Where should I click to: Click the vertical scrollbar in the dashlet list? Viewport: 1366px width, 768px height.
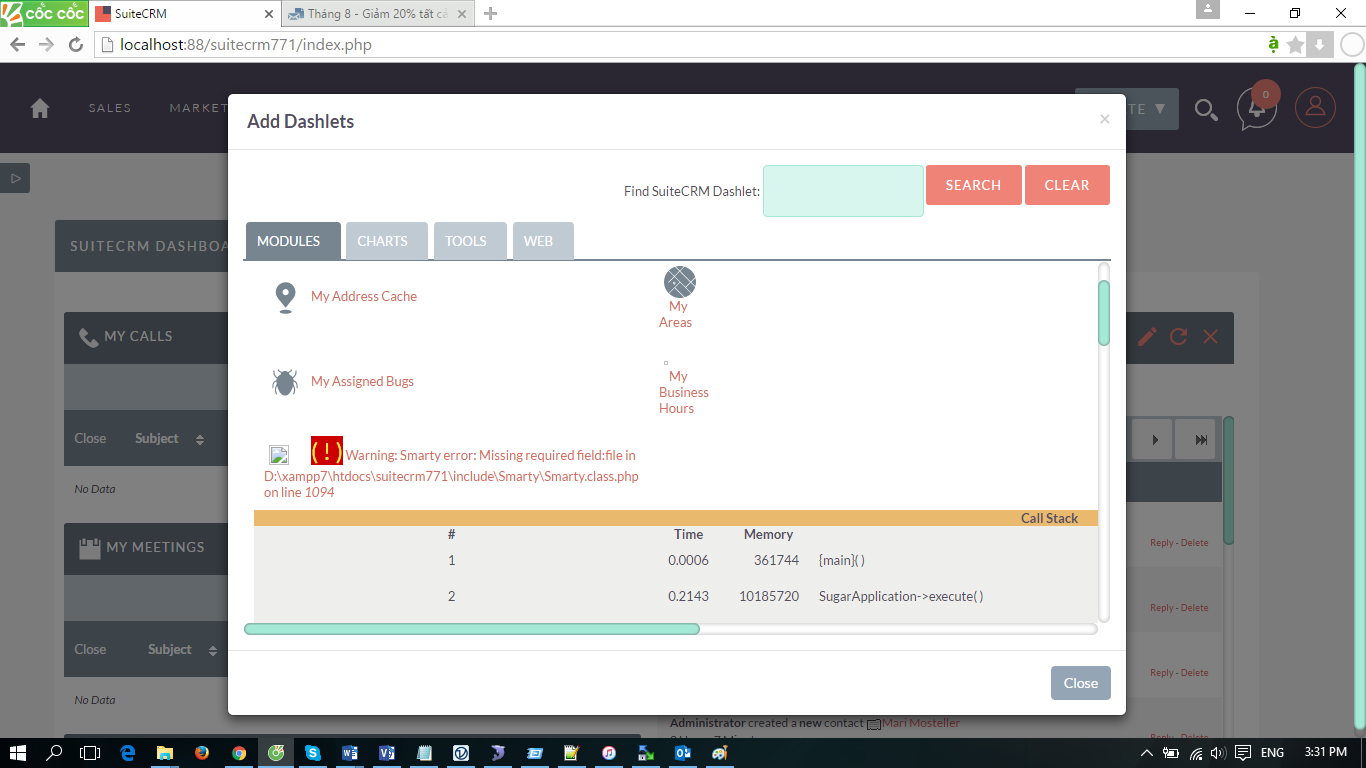[x=1104, y=313]
